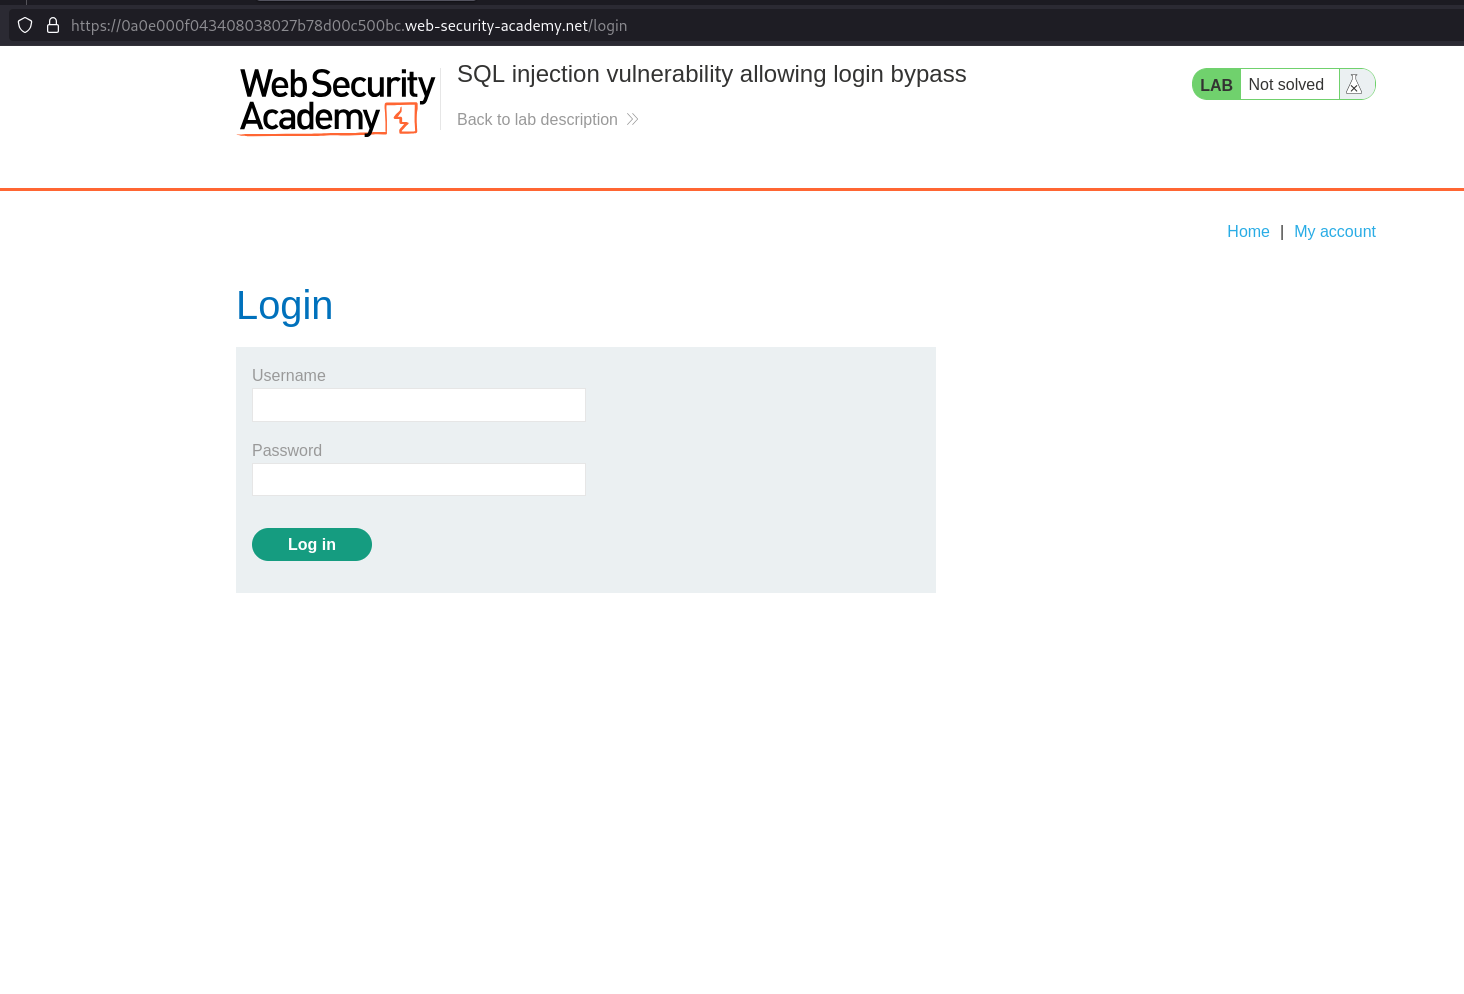Focus the Username input field
The image size is (1464, 994).
[x=418, y=405]
